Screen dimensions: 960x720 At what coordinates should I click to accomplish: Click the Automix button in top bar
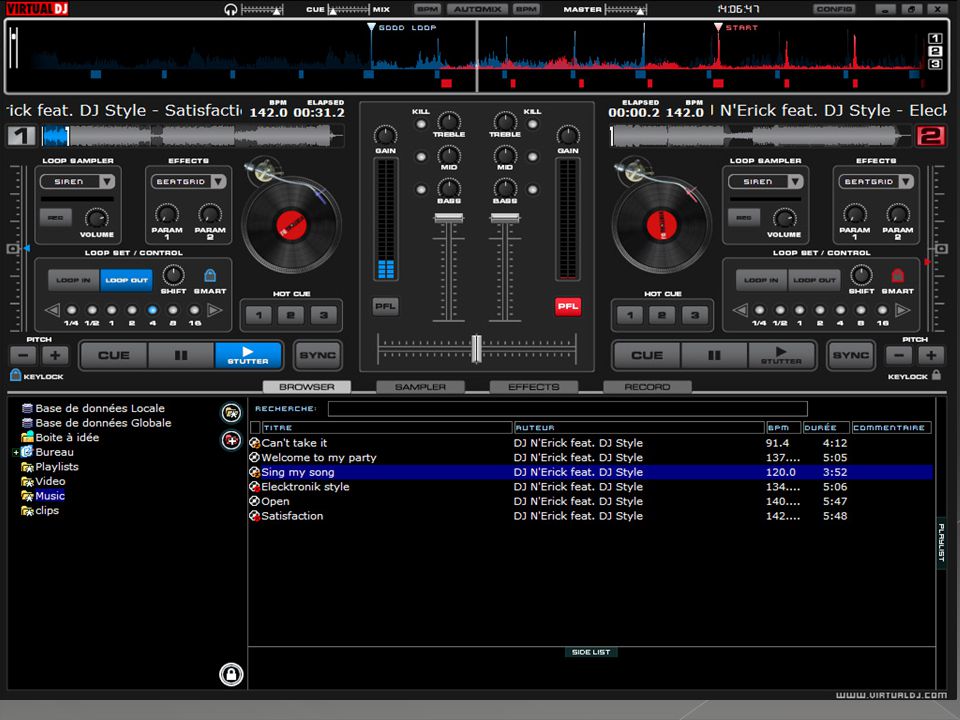(478, 9)
